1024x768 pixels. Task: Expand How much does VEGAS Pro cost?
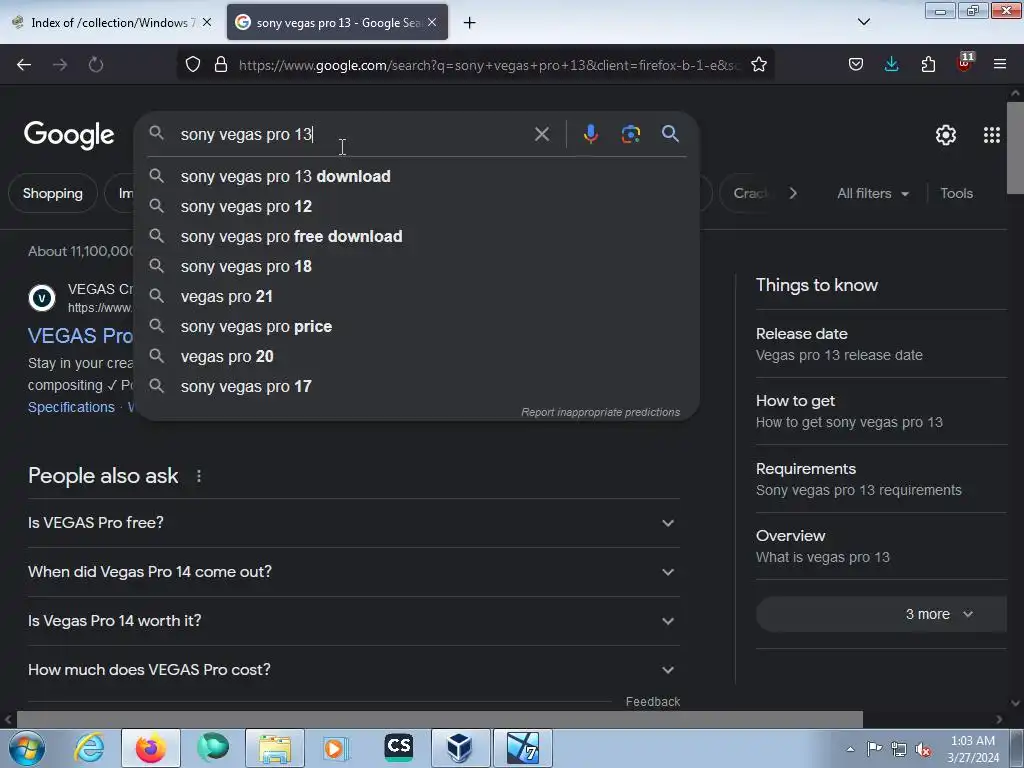tap(353, 670)
